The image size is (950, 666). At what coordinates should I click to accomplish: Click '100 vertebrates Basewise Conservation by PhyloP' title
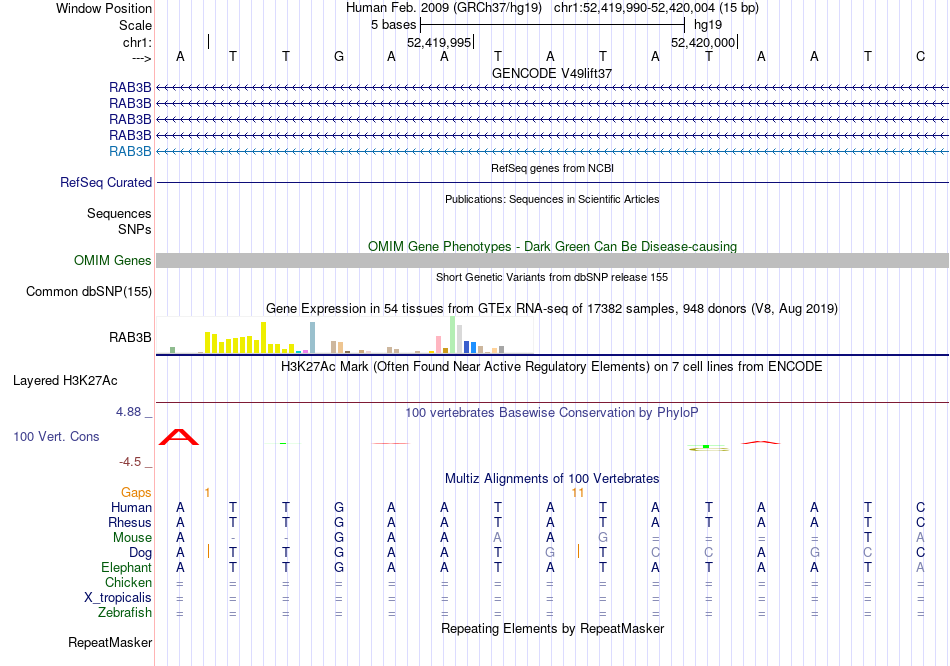pos(552,413)
